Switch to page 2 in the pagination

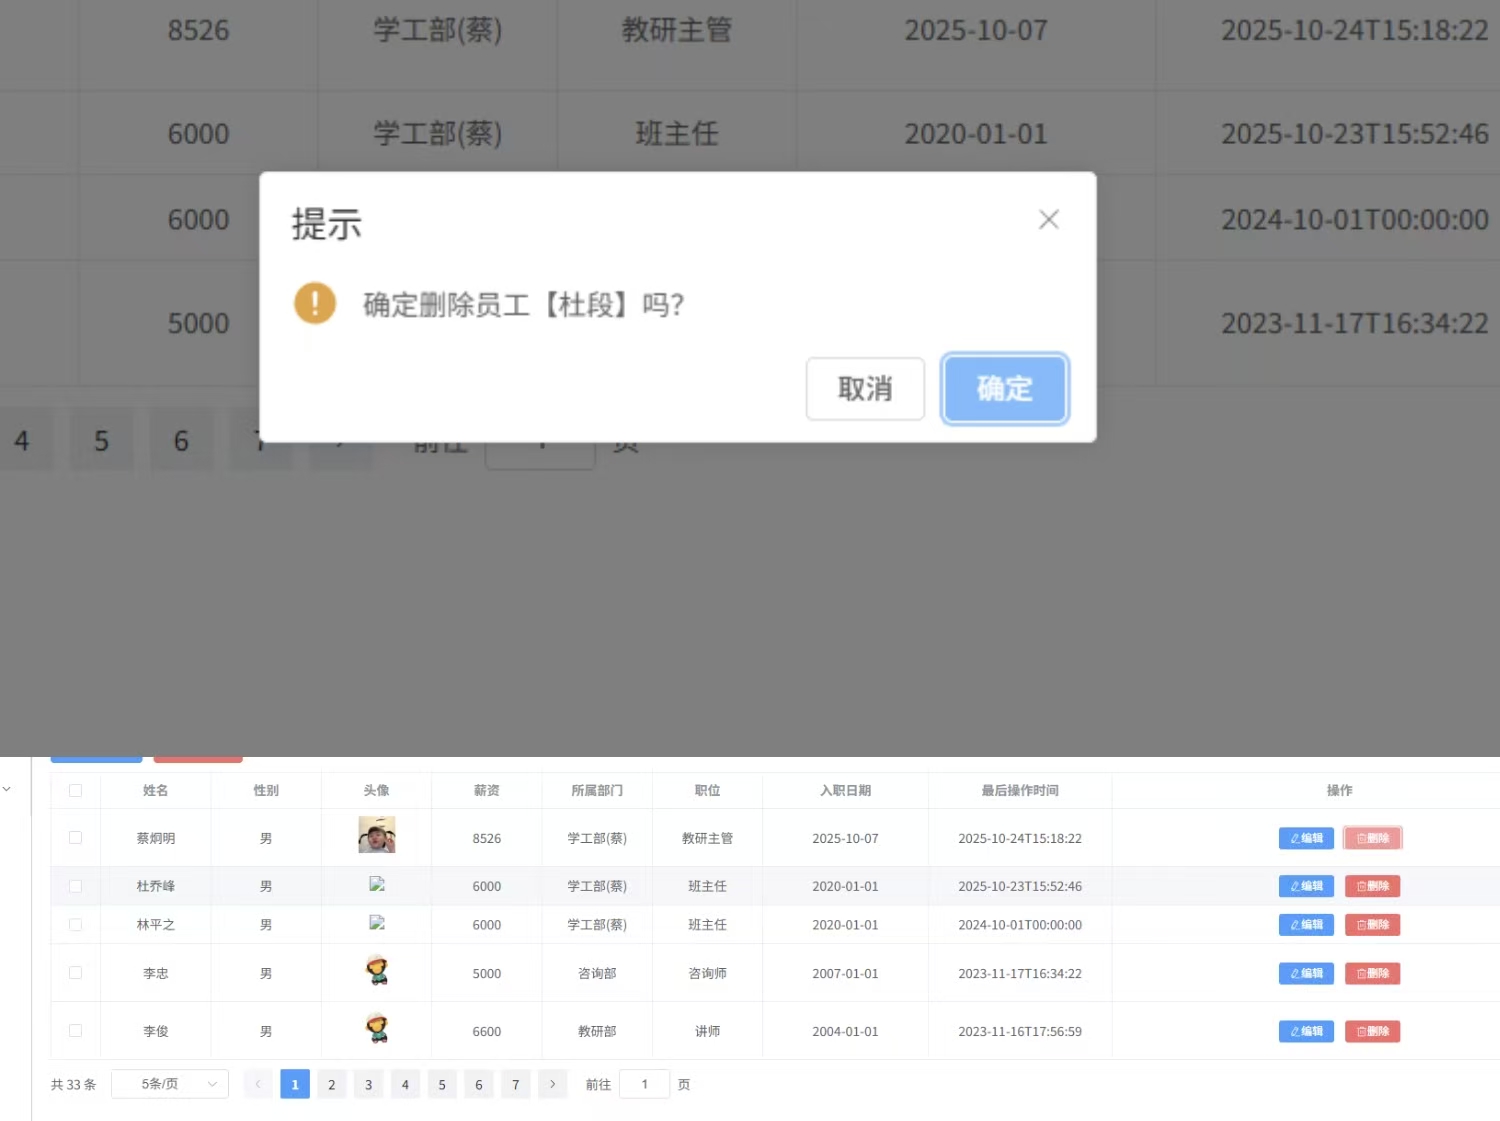[x=332, y=1084]
